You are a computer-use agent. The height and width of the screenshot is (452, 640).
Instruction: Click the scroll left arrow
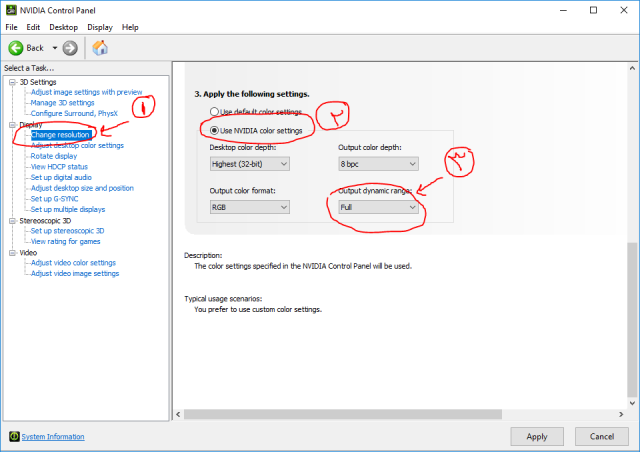[x=178, y=414]
